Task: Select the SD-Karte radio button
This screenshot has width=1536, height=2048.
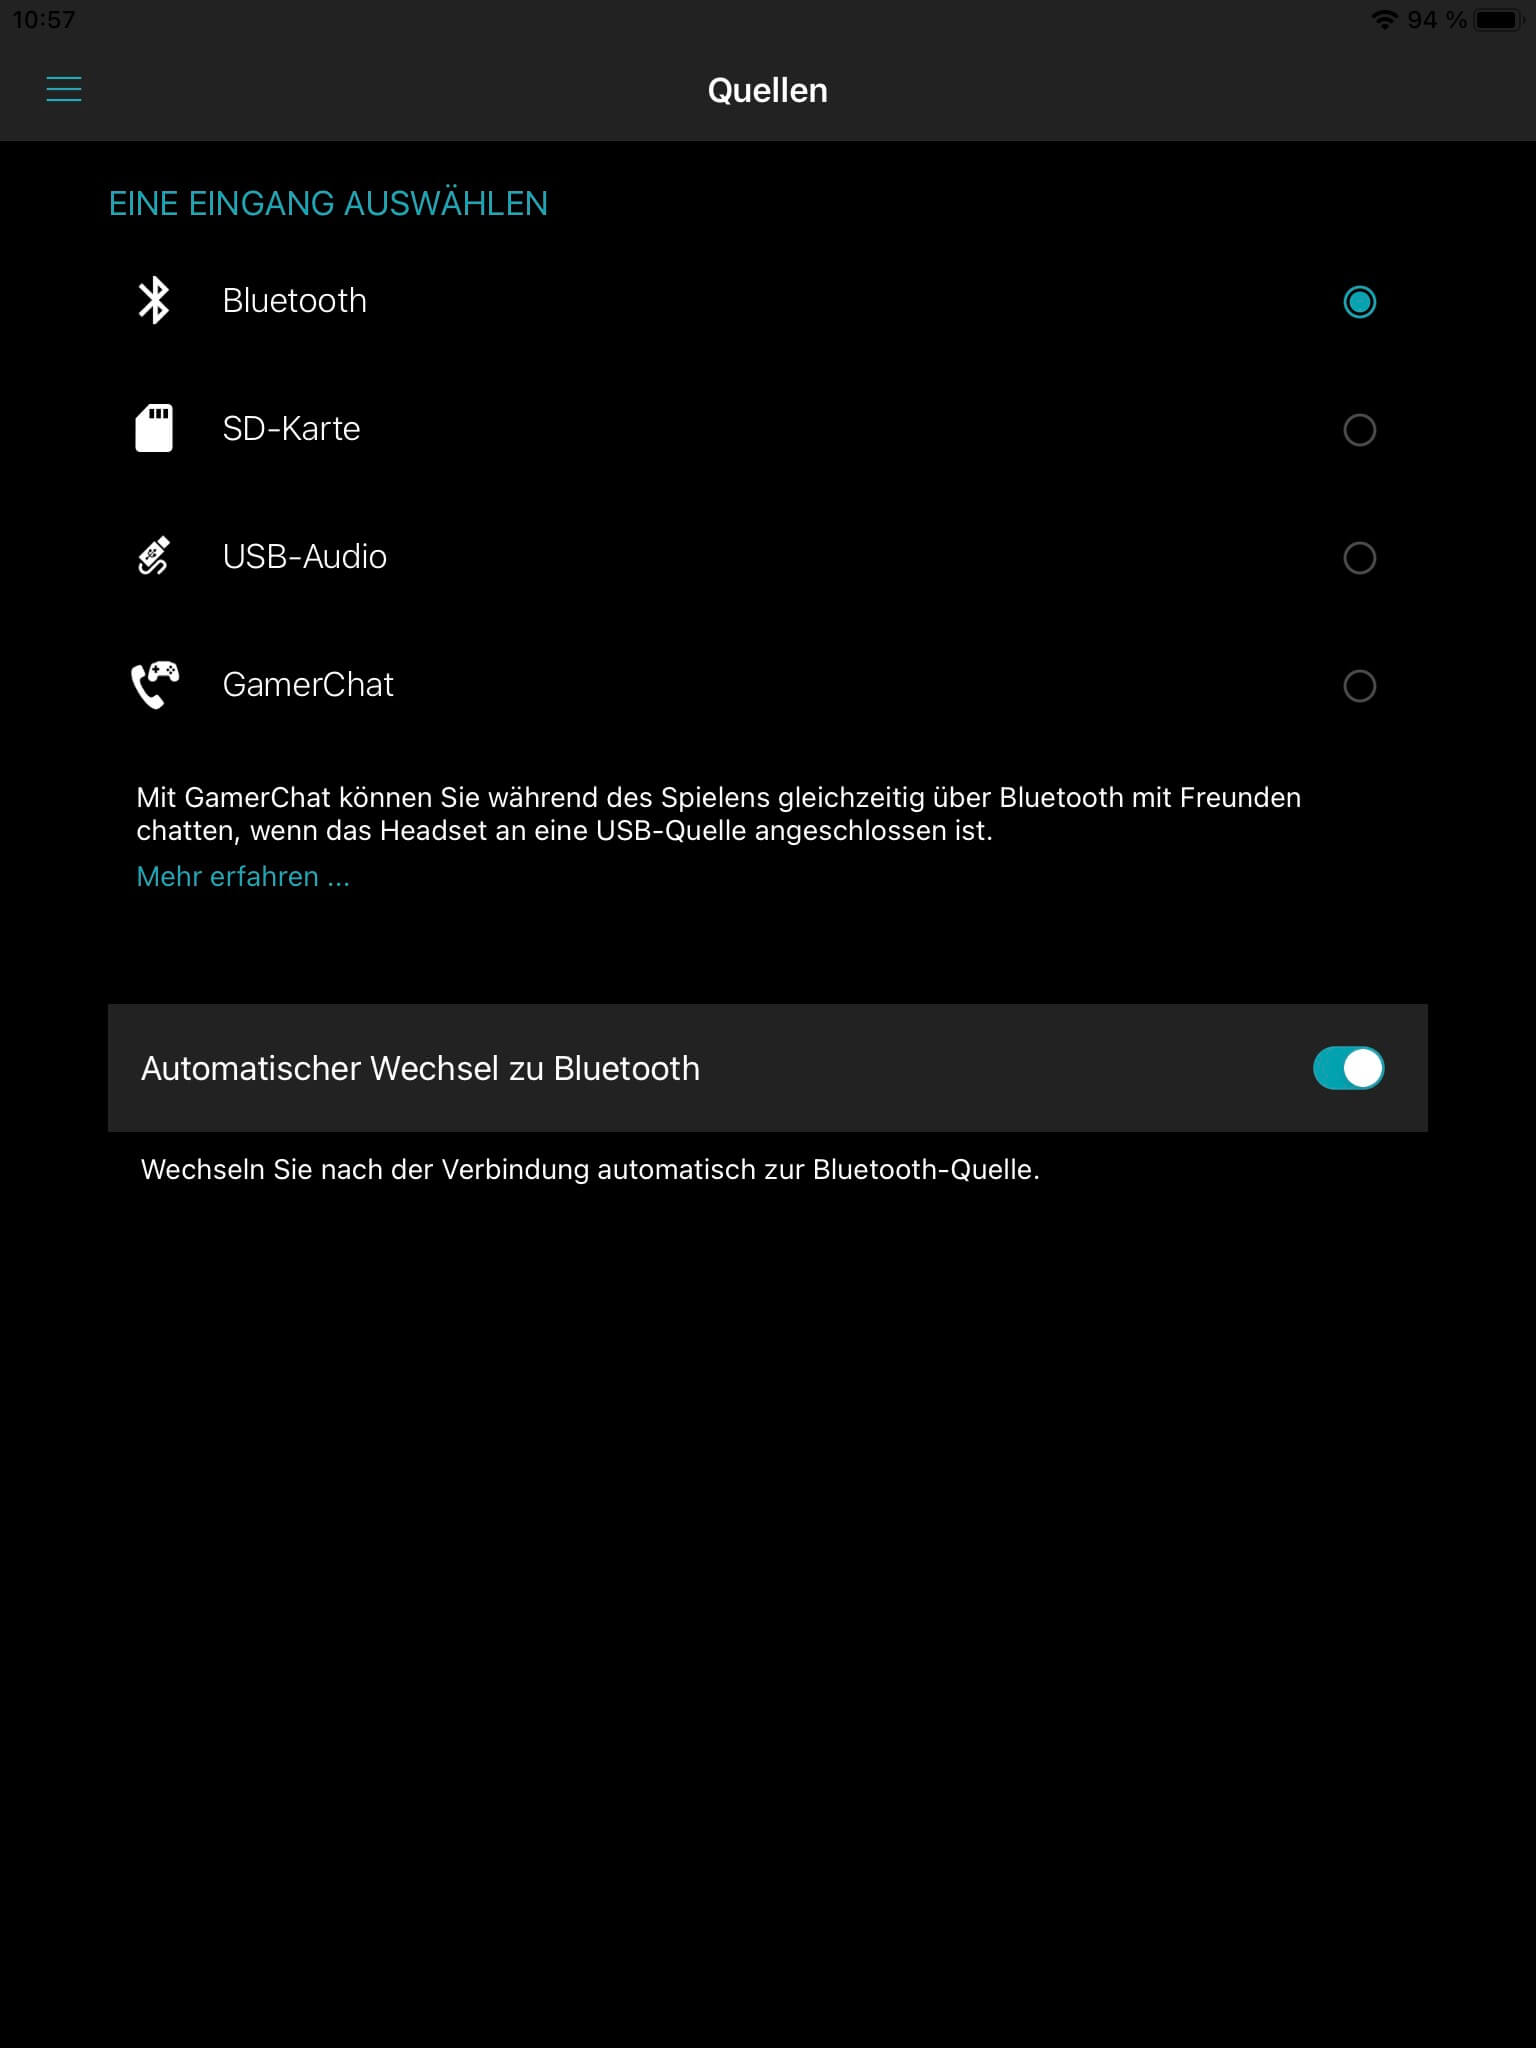Action: point(1359,430)
